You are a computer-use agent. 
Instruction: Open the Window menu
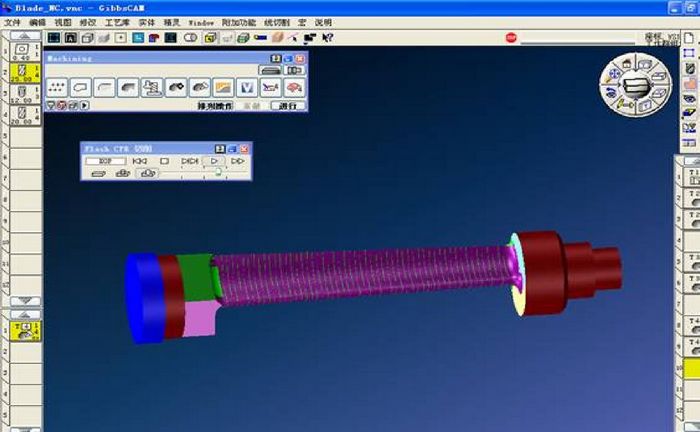(201, 22)
